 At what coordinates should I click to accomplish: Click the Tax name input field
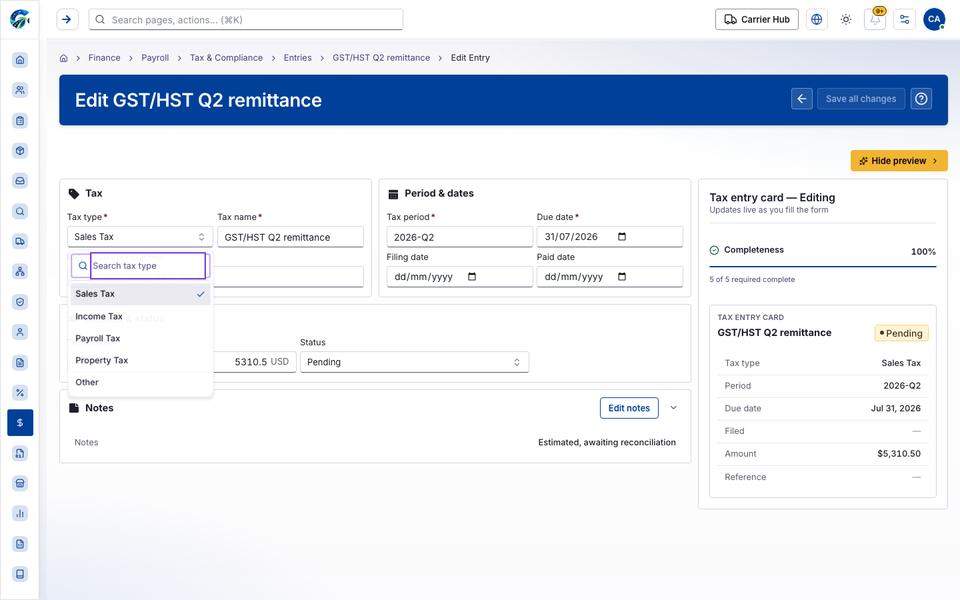pyautogui.click(x=290, y=237)
